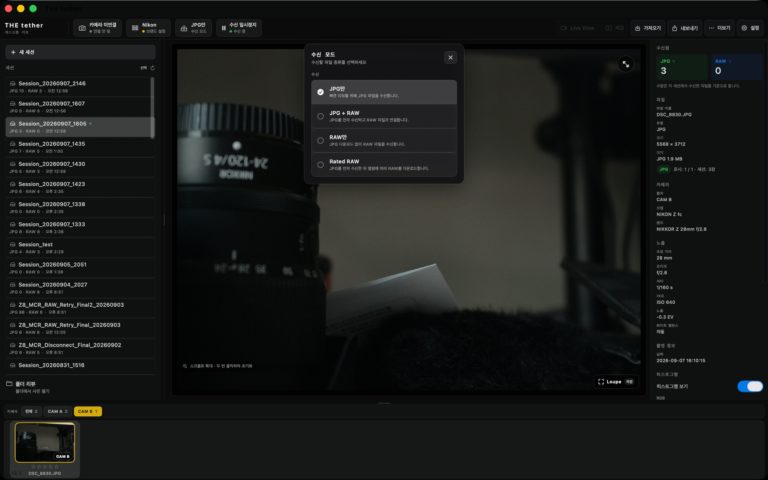Click the import button in top bar
The width and height of the screenshot is (768, 480).
point(648,28)
